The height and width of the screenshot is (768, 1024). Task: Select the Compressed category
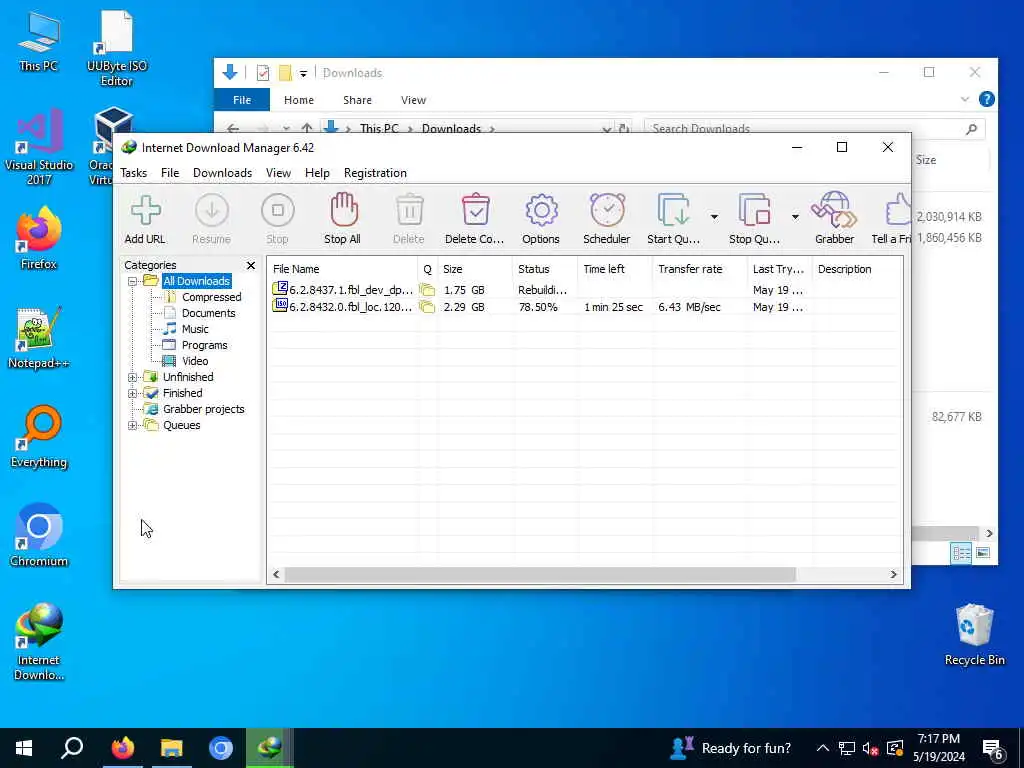tap(212, 297)
